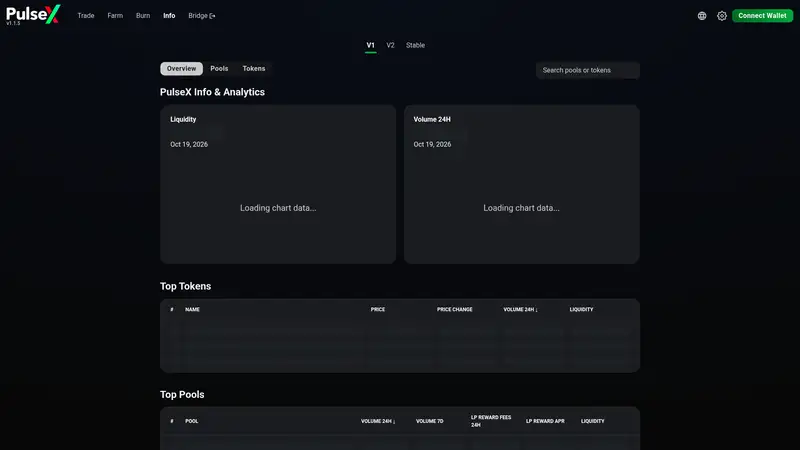Image resolution: width=800 pixels, height=450 pixels.
Task: Open the Bridge external link
Action: [202, 16]
